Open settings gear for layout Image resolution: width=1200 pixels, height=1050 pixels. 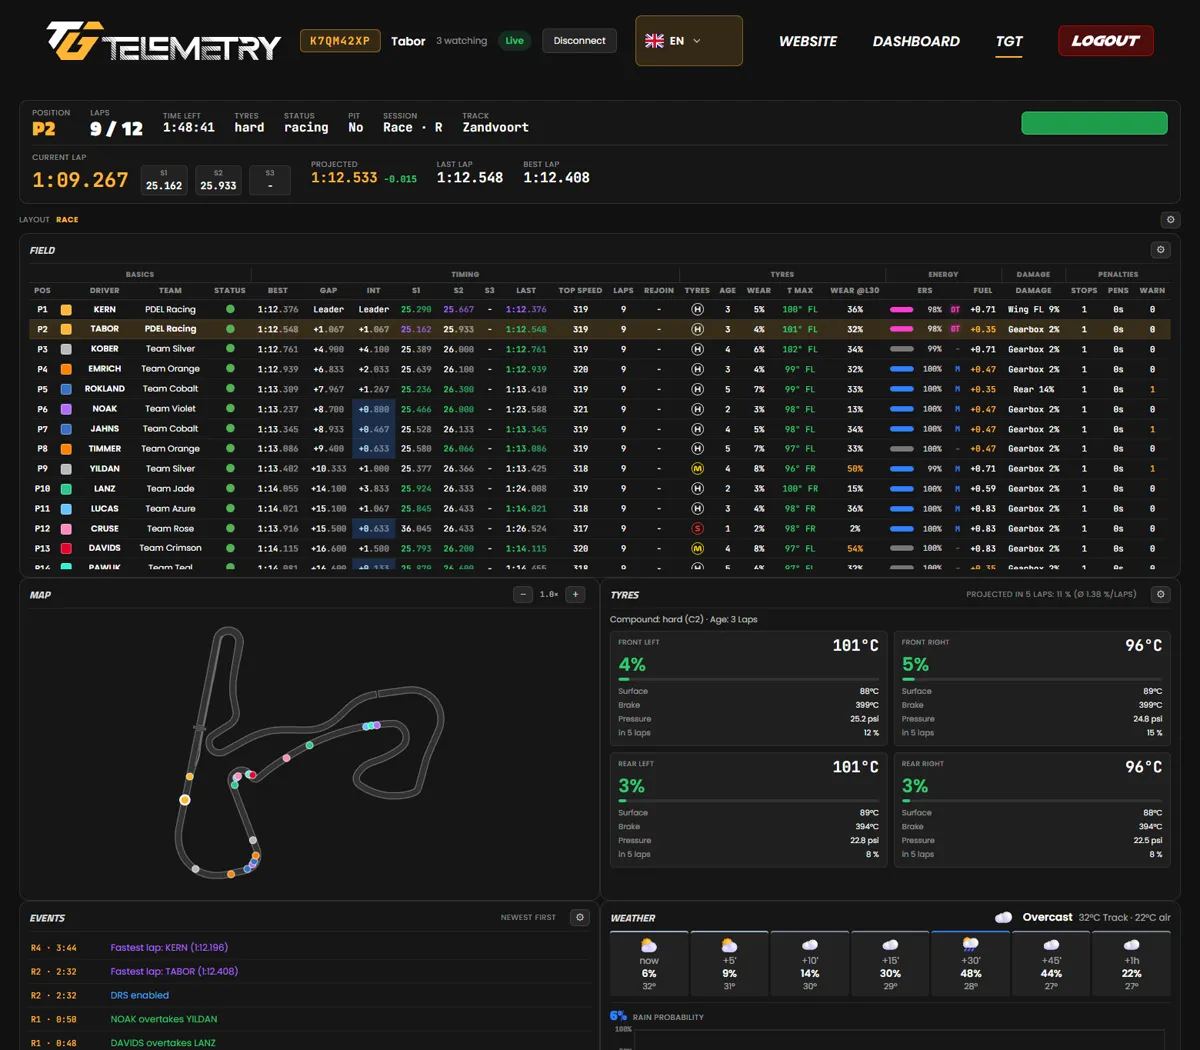[x=1171, y=220]
